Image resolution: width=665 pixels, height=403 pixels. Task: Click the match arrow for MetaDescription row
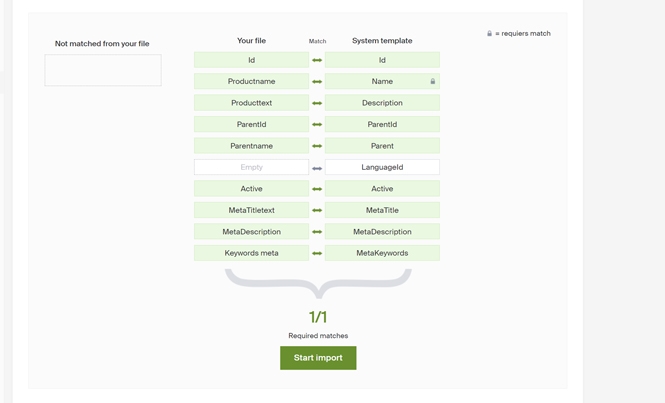click(x=317, y=232)
